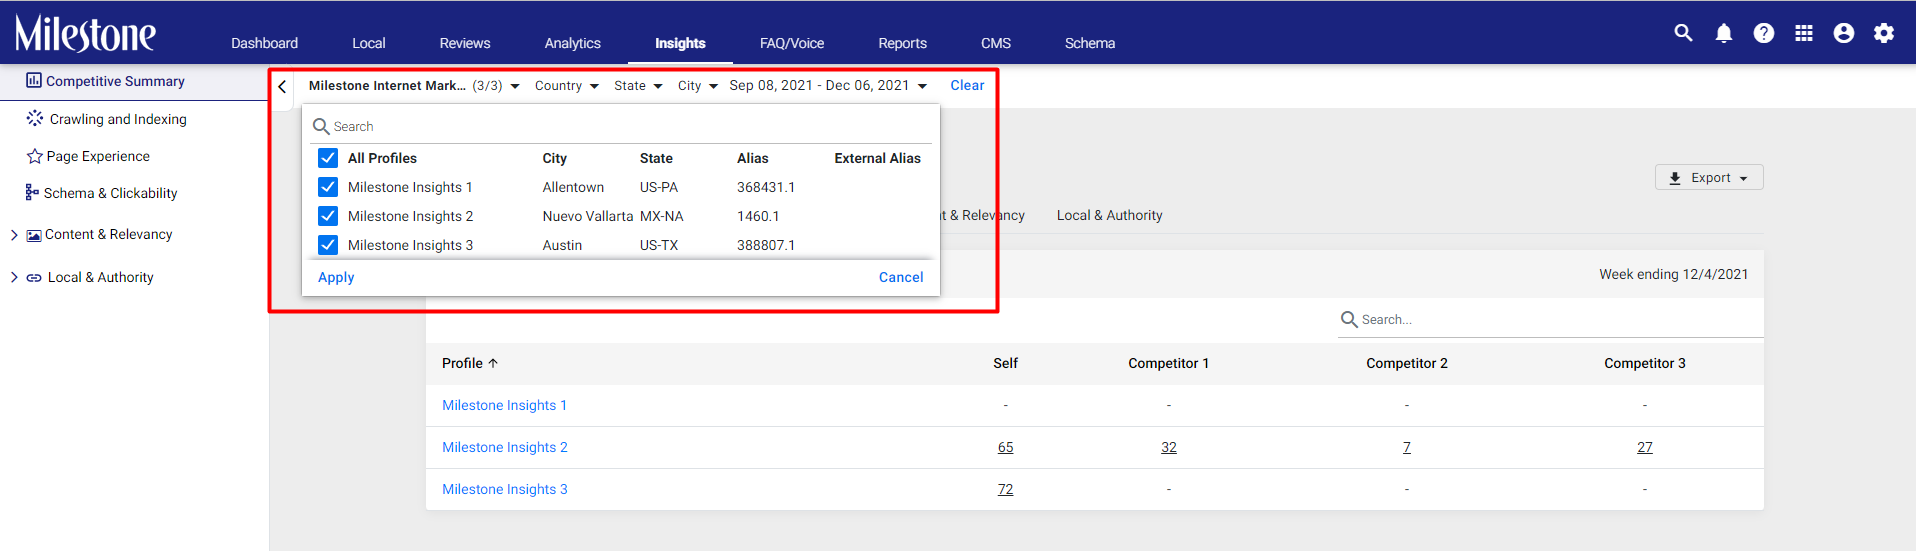
Task: Switch to the Analytics tab
Action: [x=573, y=43]
